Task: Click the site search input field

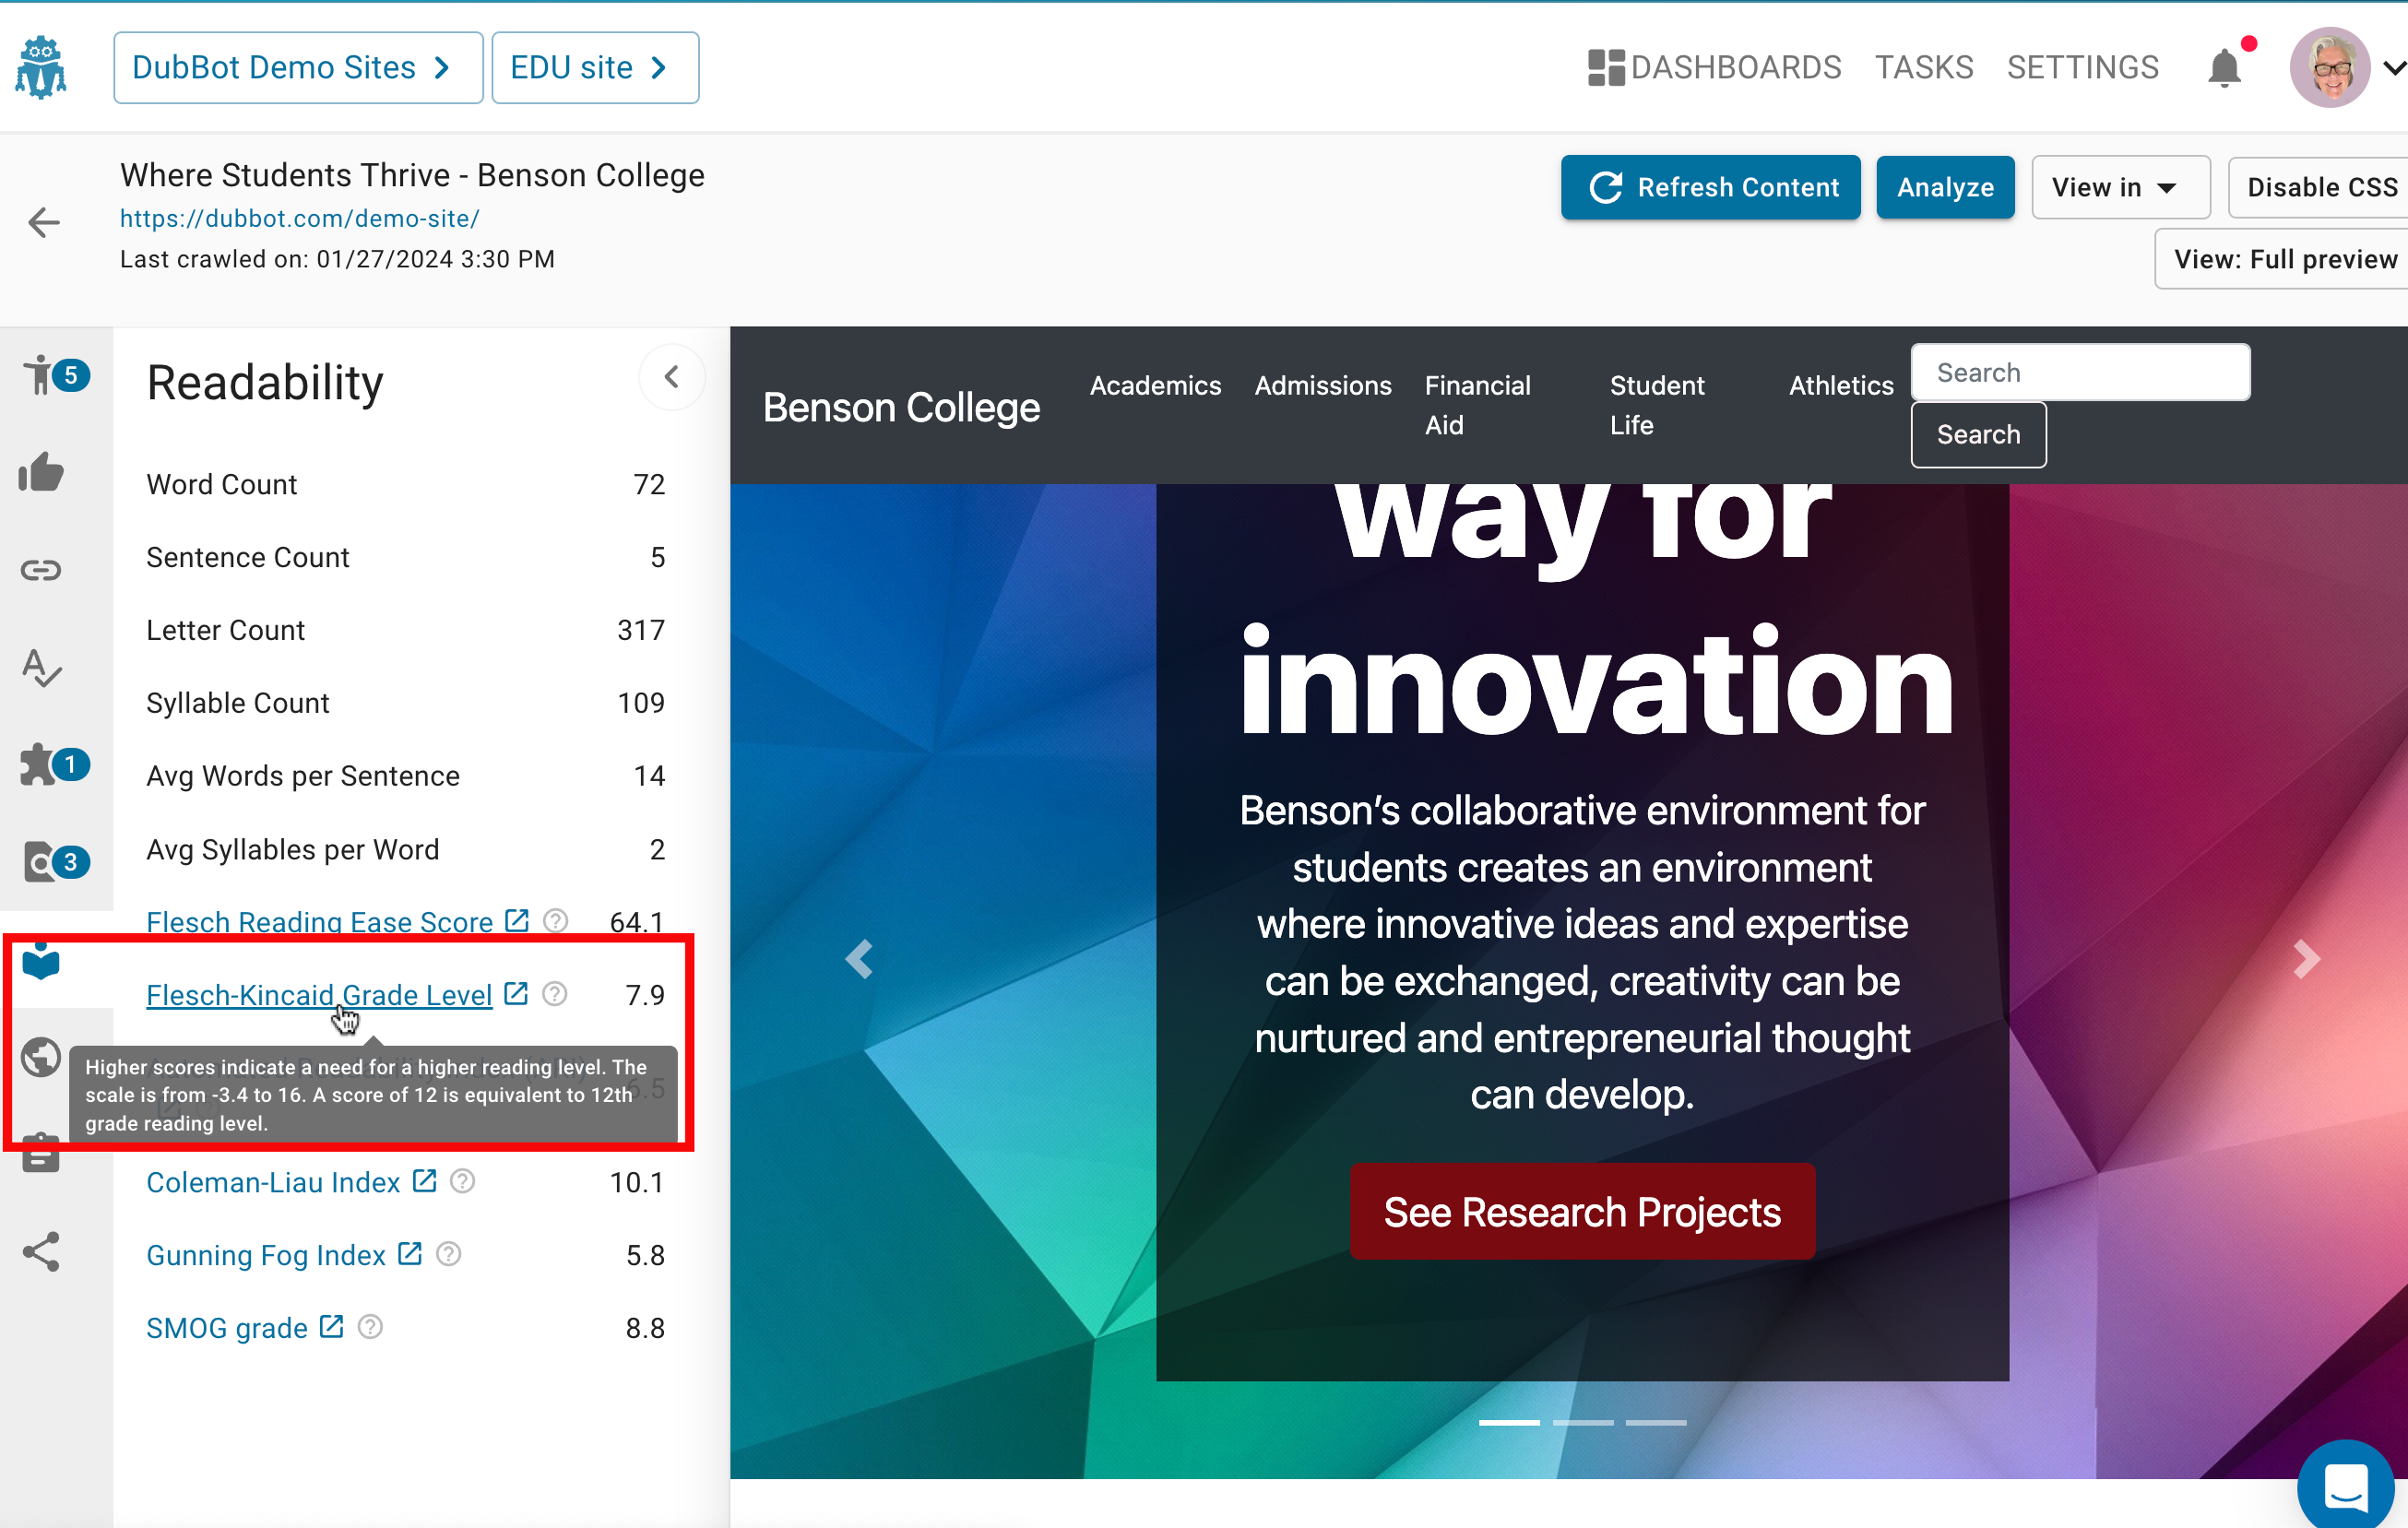Action: point(2079,371)
